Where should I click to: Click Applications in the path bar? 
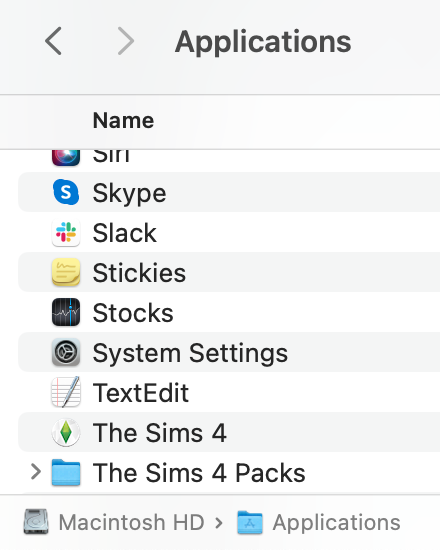336,522
